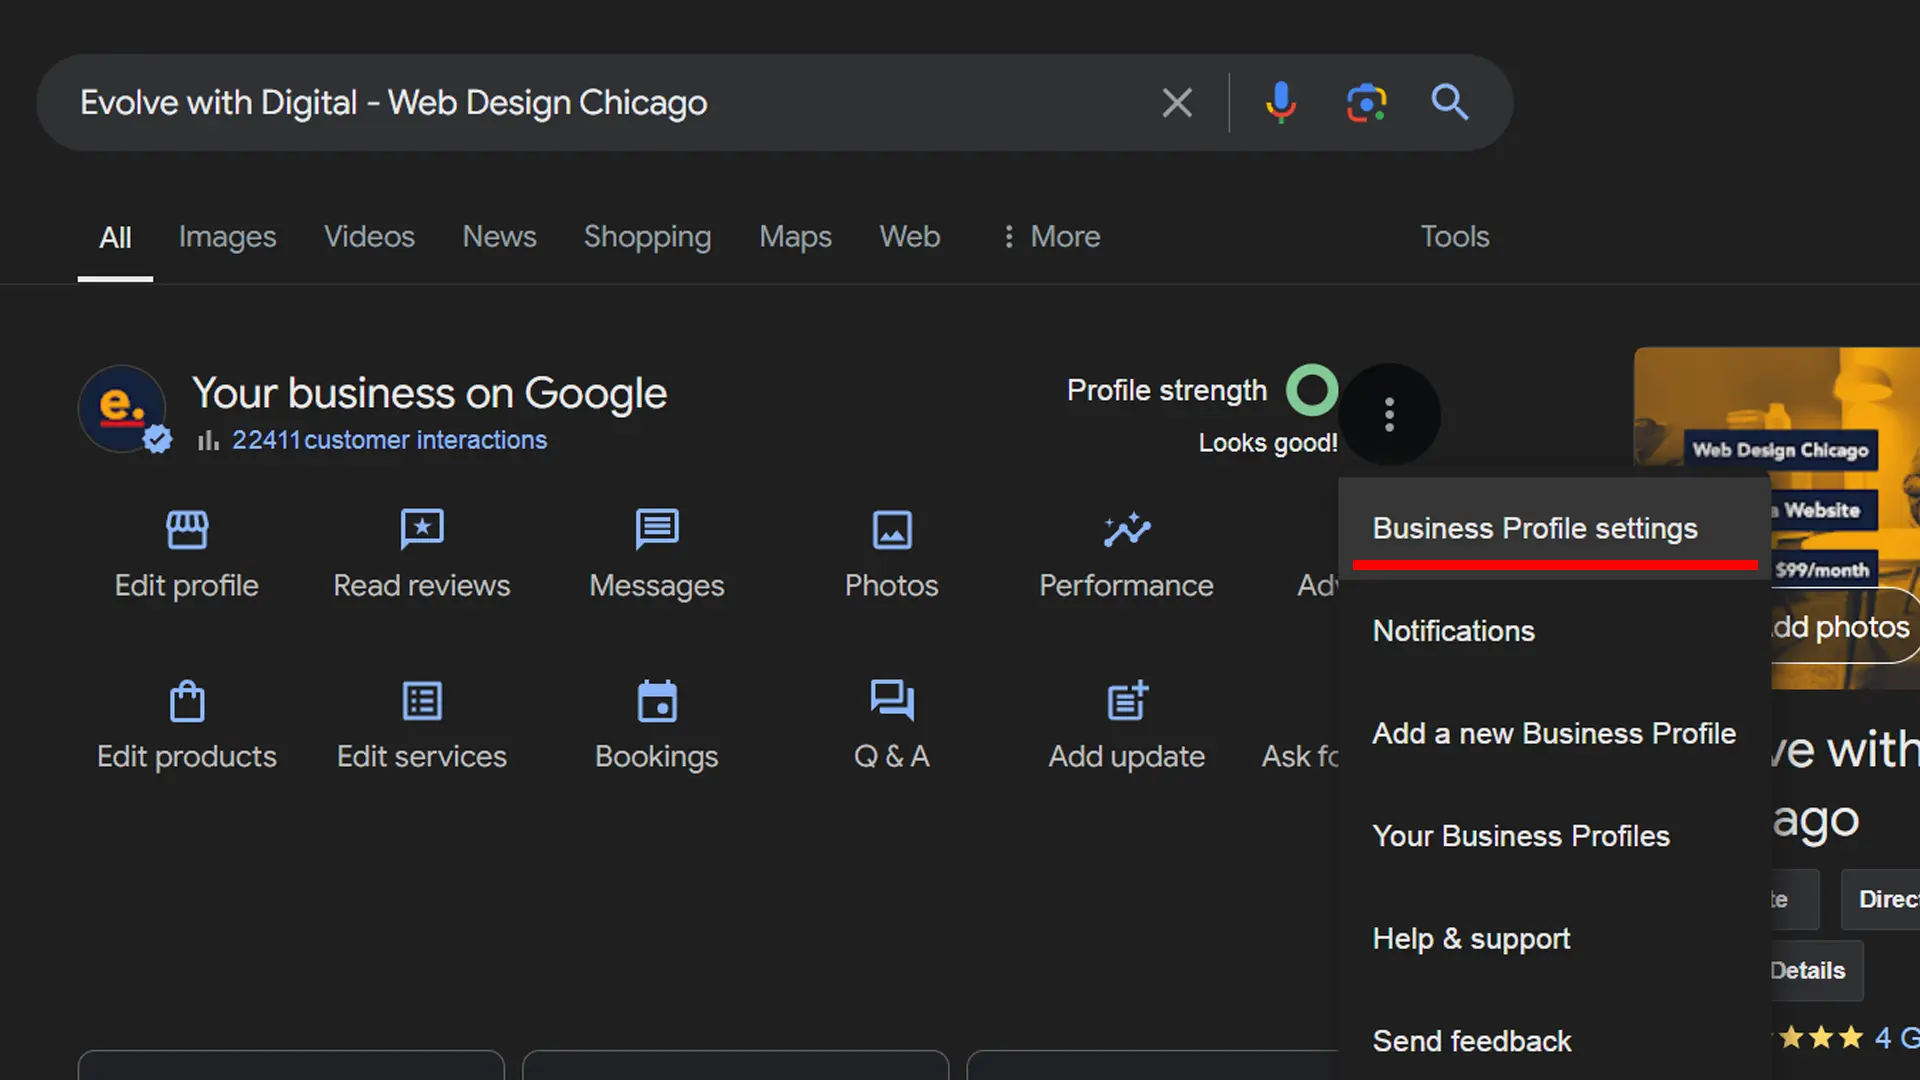
Task: Switch to the Maps tab
Action: tap(795, 237)
